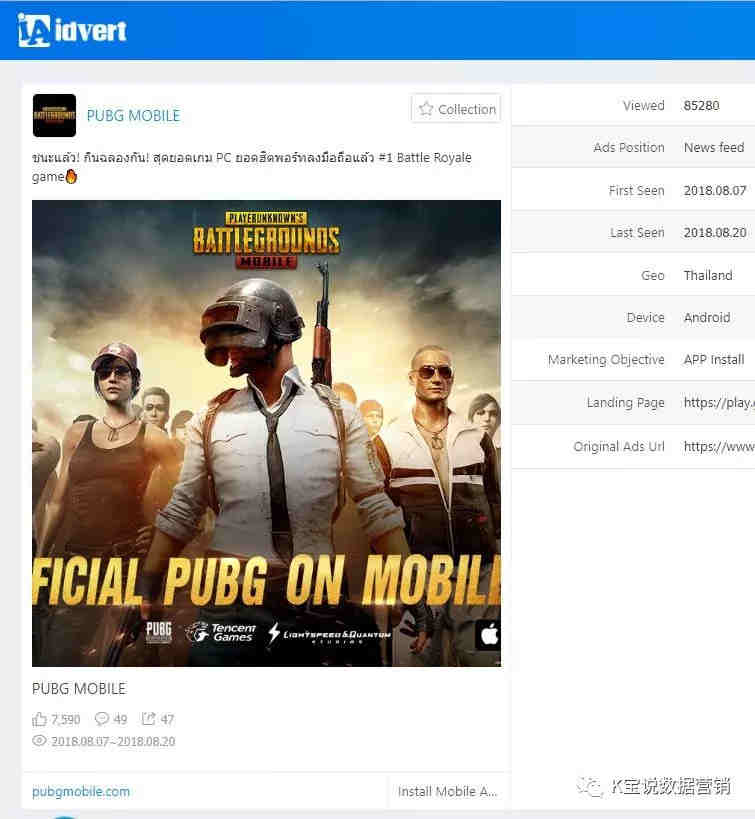Open the PUBG MOBILE advertiser name link

(133, 115)
